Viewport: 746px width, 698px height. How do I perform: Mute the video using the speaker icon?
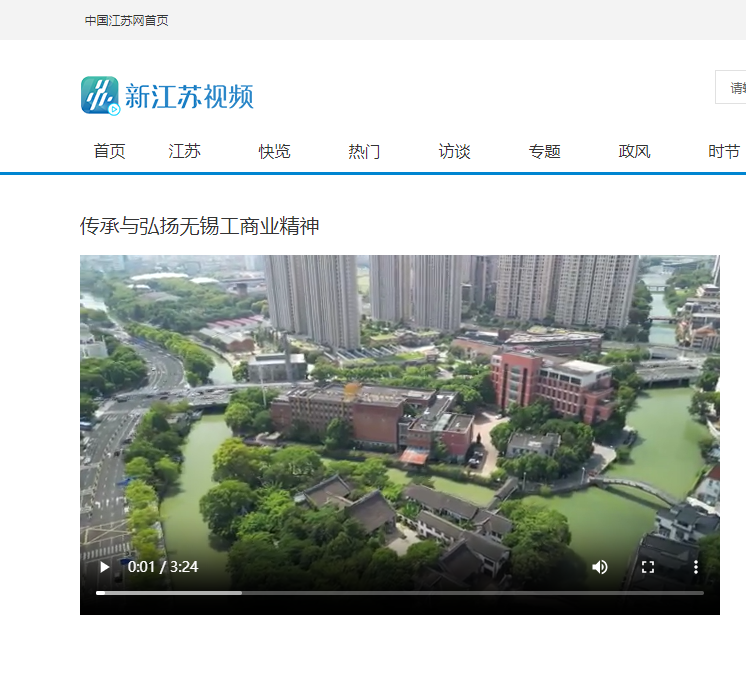coord(599,567)
